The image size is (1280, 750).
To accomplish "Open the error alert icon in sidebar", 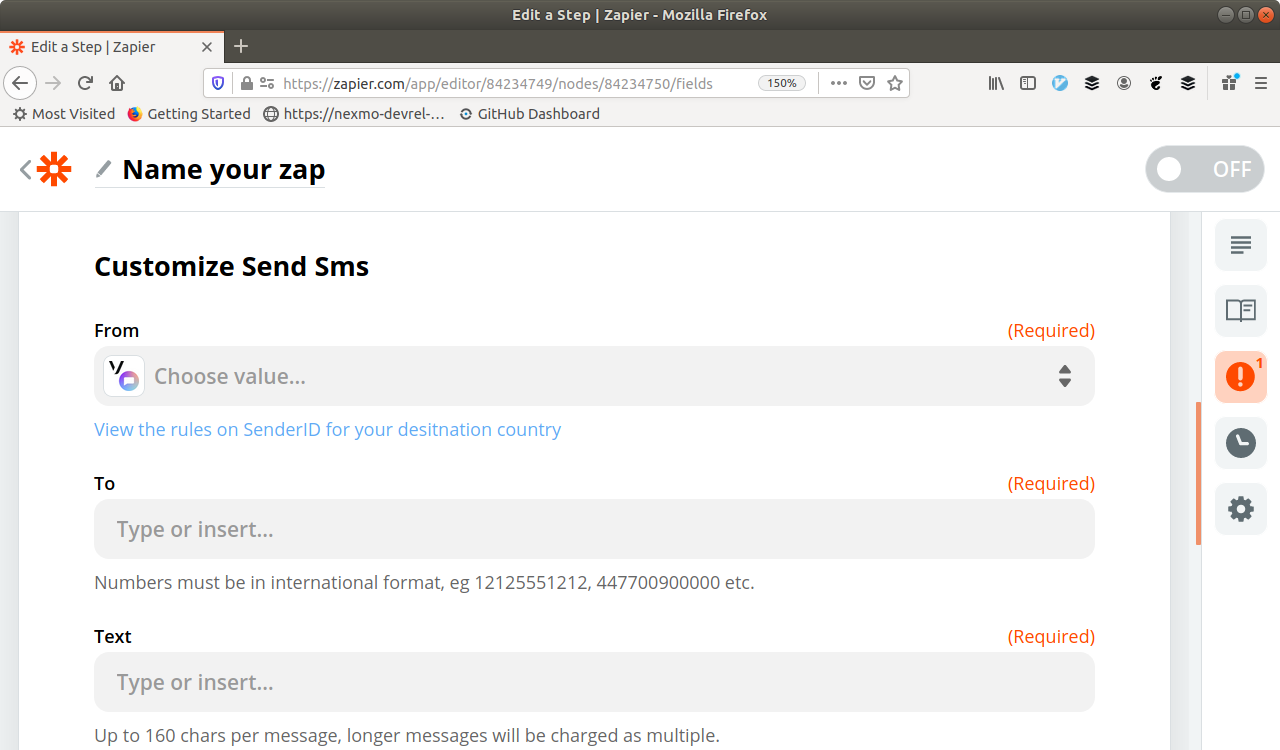I will pyautogui.click(x=1241, y=377).
